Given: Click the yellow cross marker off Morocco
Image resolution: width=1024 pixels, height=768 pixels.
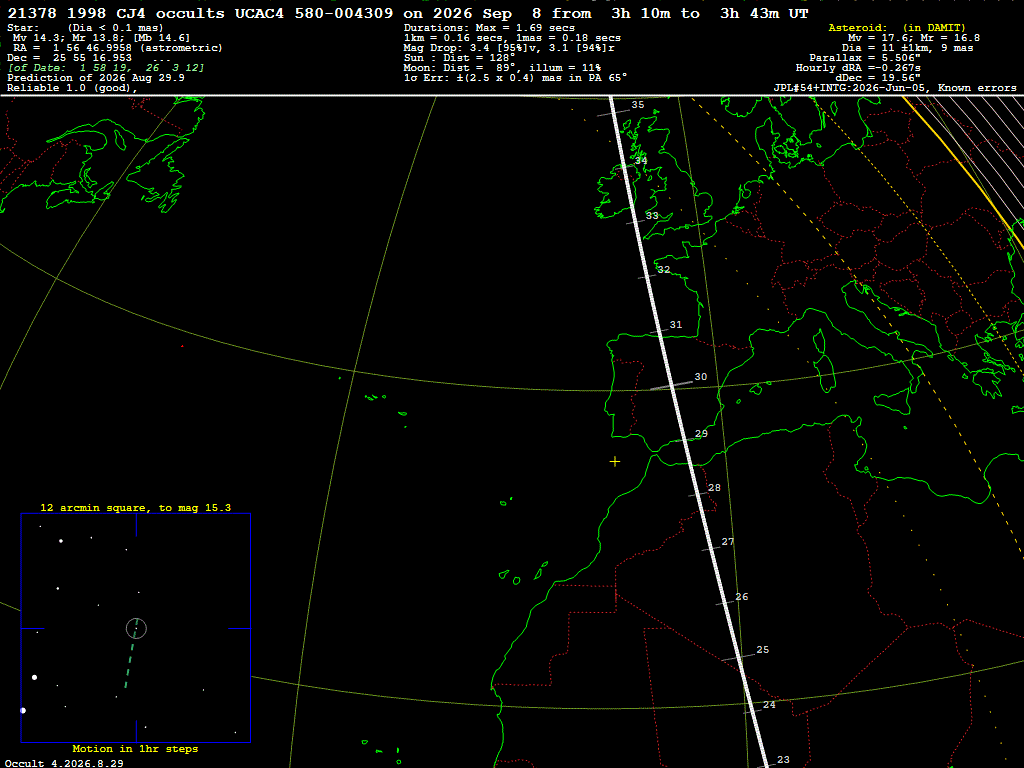Looking at the screenshot, I should [615, 462].
